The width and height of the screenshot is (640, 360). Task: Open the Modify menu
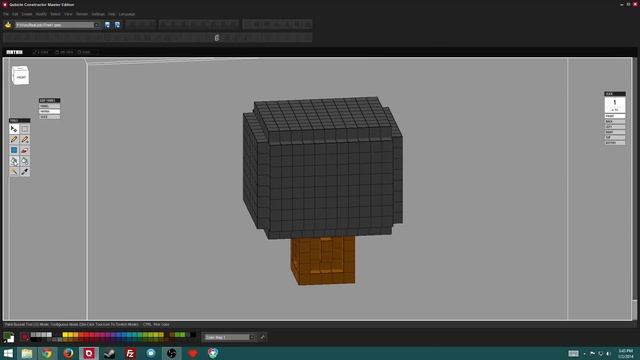[x=41, y=14]
